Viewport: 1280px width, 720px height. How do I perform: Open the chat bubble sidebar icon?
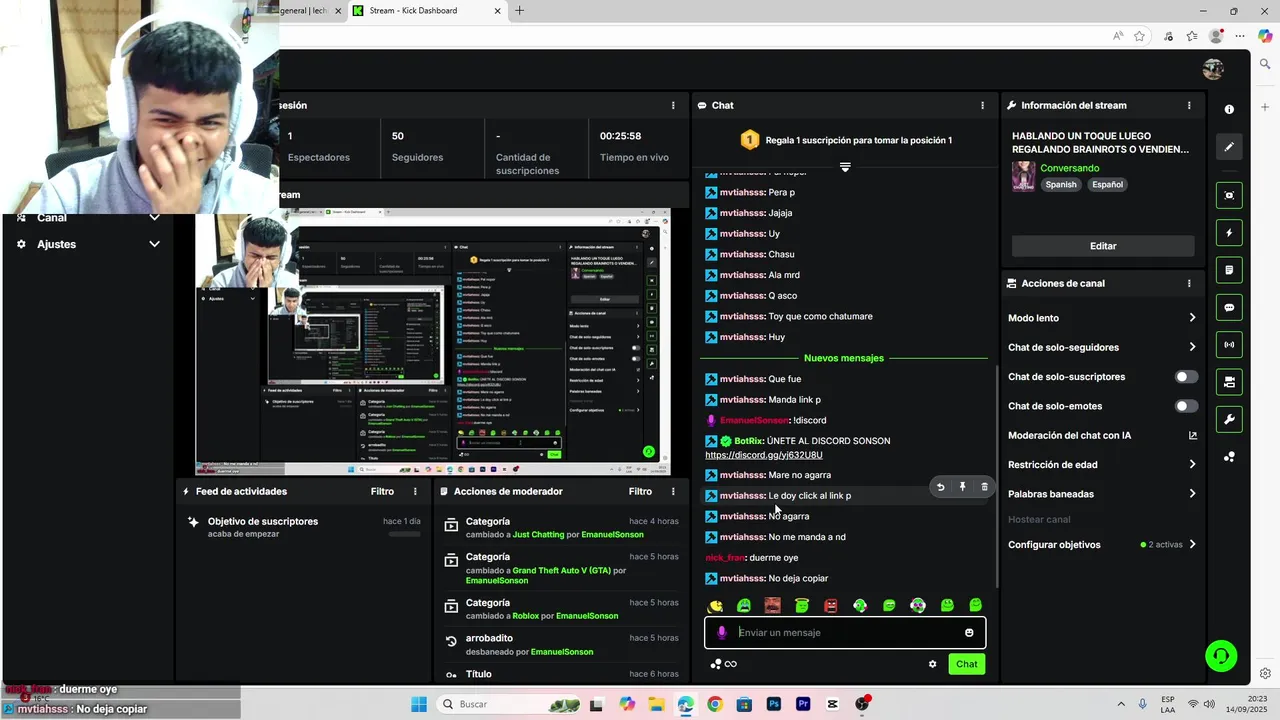pyautogui.click(x=1229, y=307)
